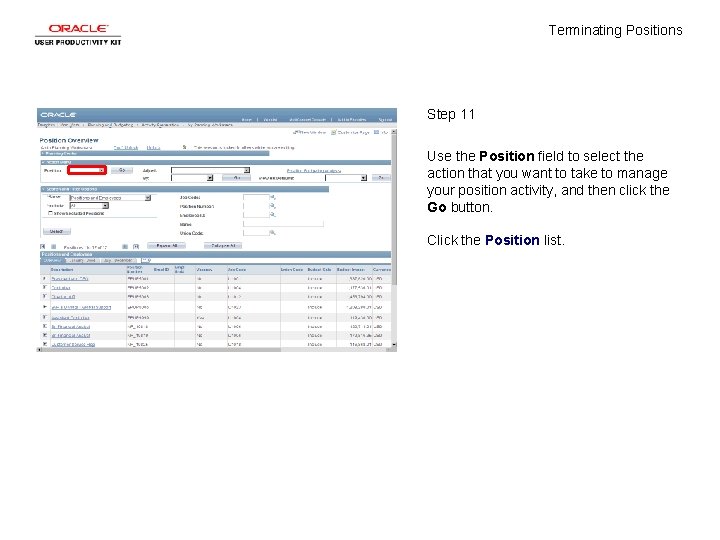This screenshot has width=720, height=540.
Task: Open the Position Activity link right of Adjust
Action: coord(314,170)
